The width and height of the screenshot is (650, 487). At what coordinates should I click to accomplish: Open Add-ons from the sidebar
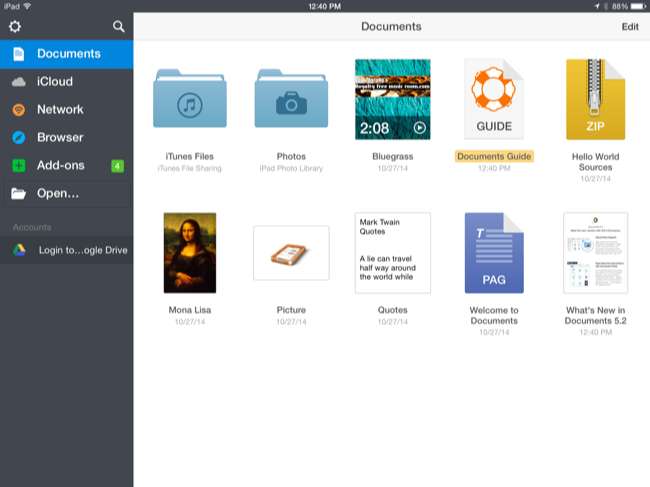(x=60, y=165)
